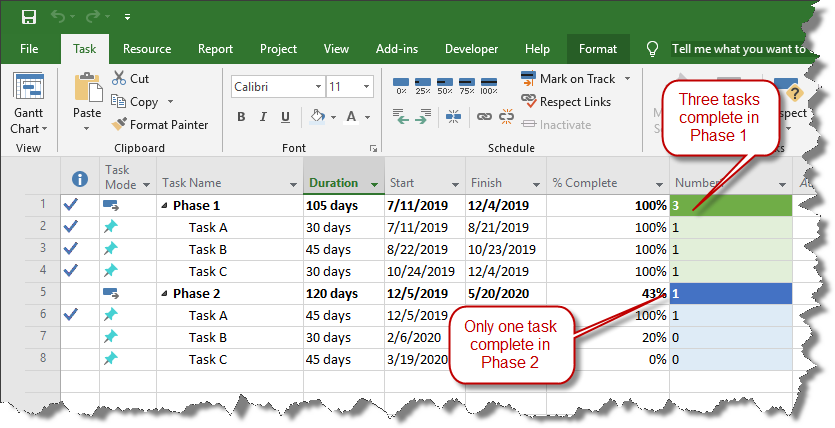Click the Format Painter brush
The width and height of the screenshot is (835, 428).
(119, 125)
